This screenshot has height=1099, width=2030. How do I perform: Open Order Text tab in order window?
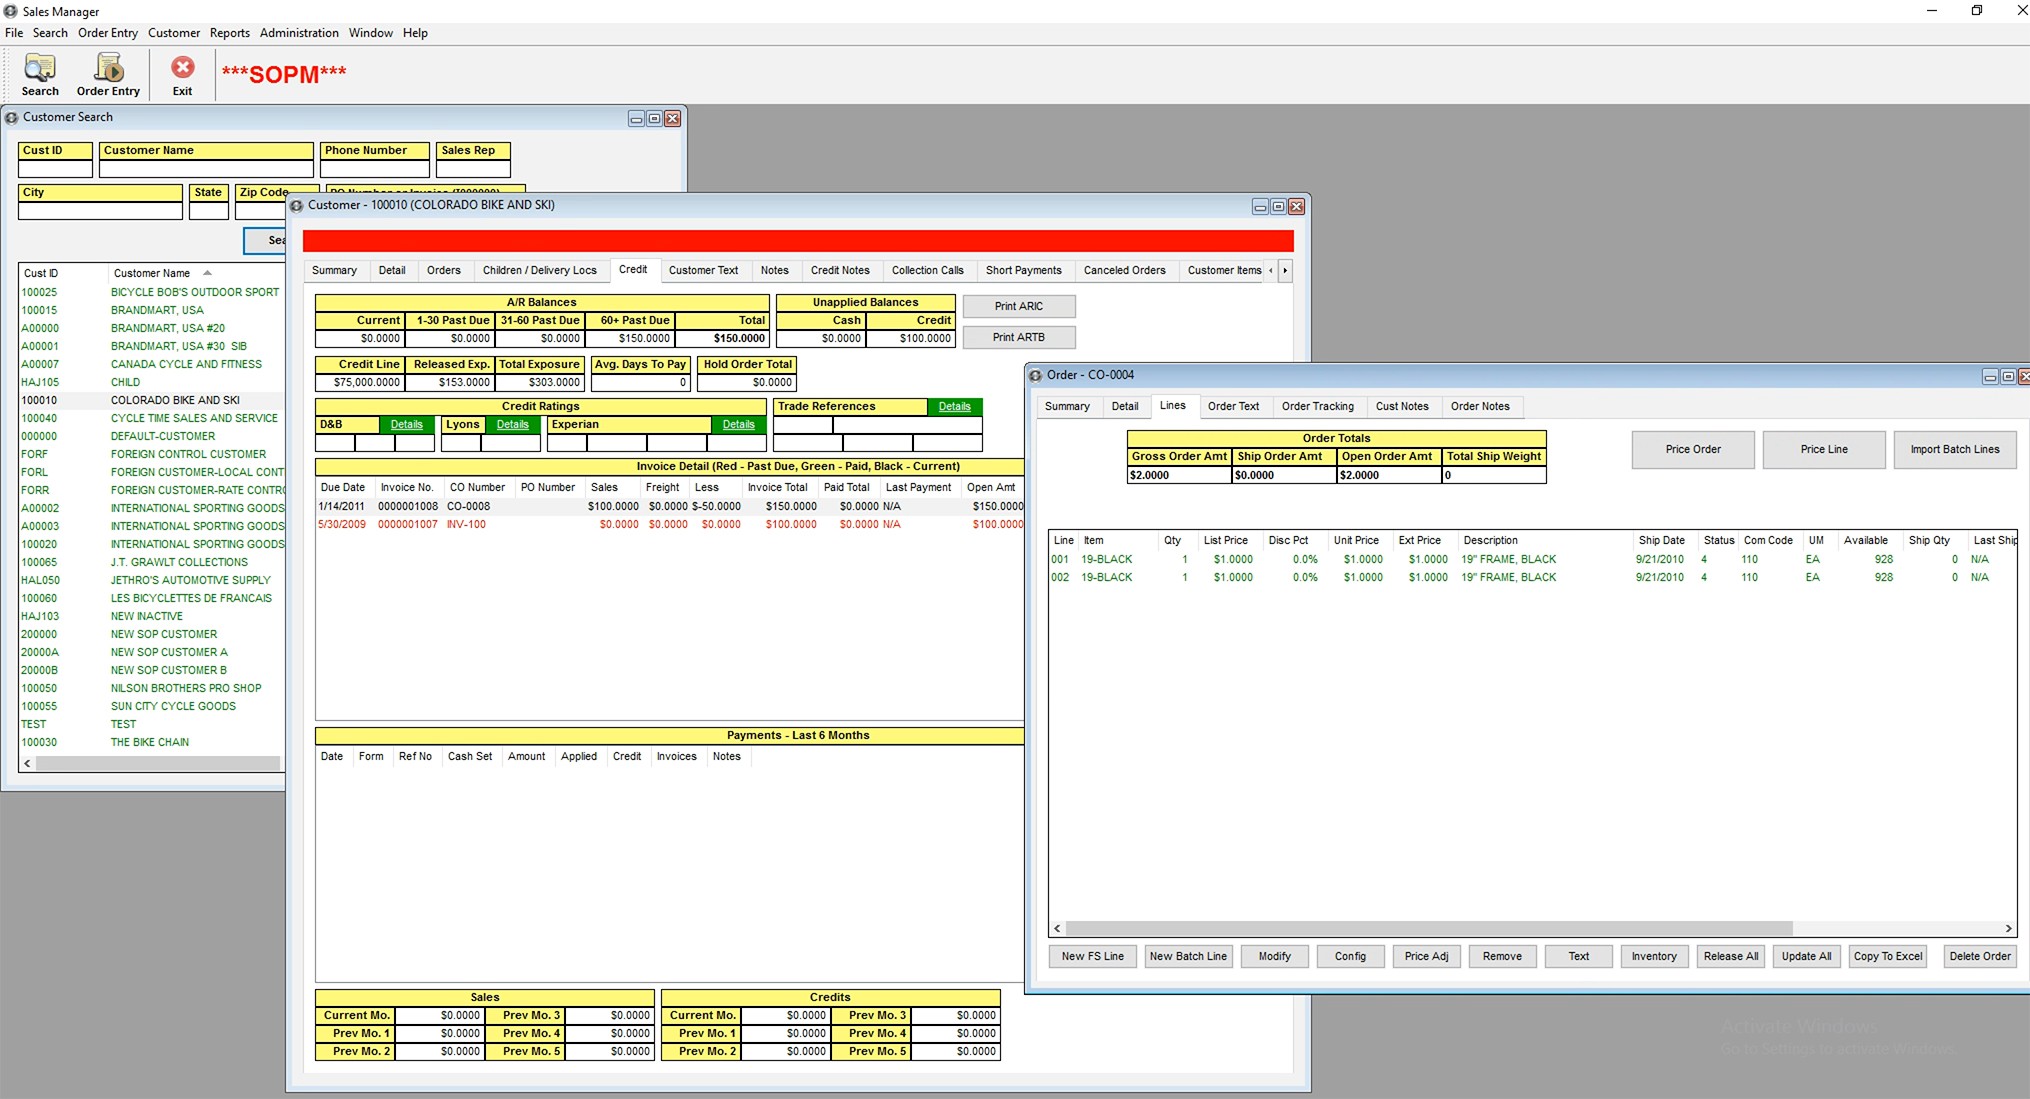1233,407
